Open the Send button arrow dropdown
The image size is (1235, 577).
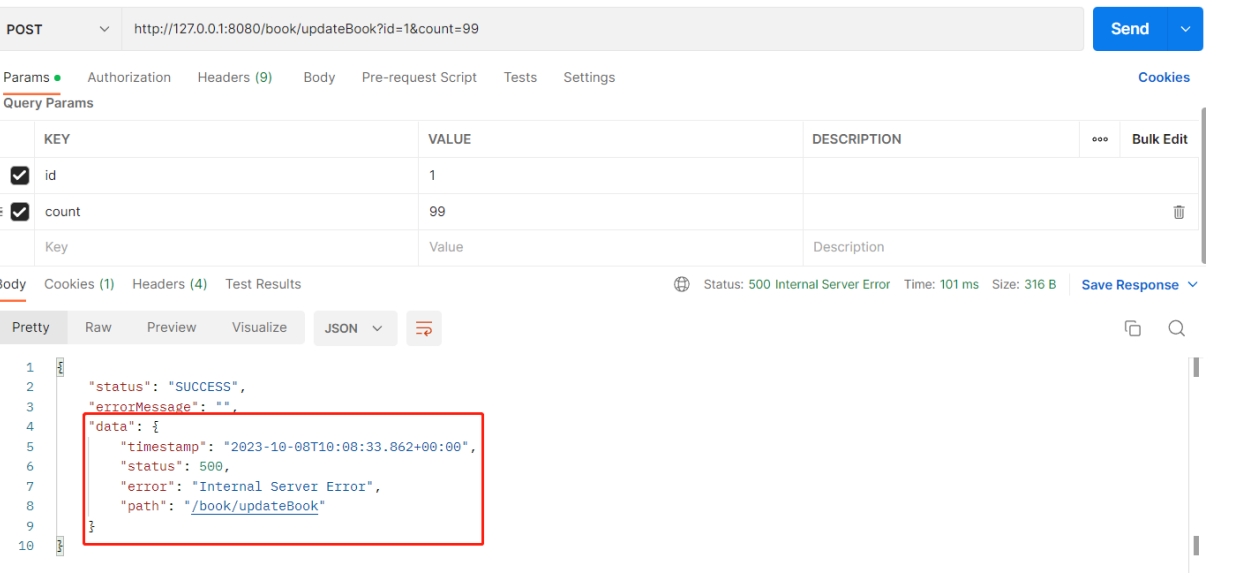pos(1185,29)
